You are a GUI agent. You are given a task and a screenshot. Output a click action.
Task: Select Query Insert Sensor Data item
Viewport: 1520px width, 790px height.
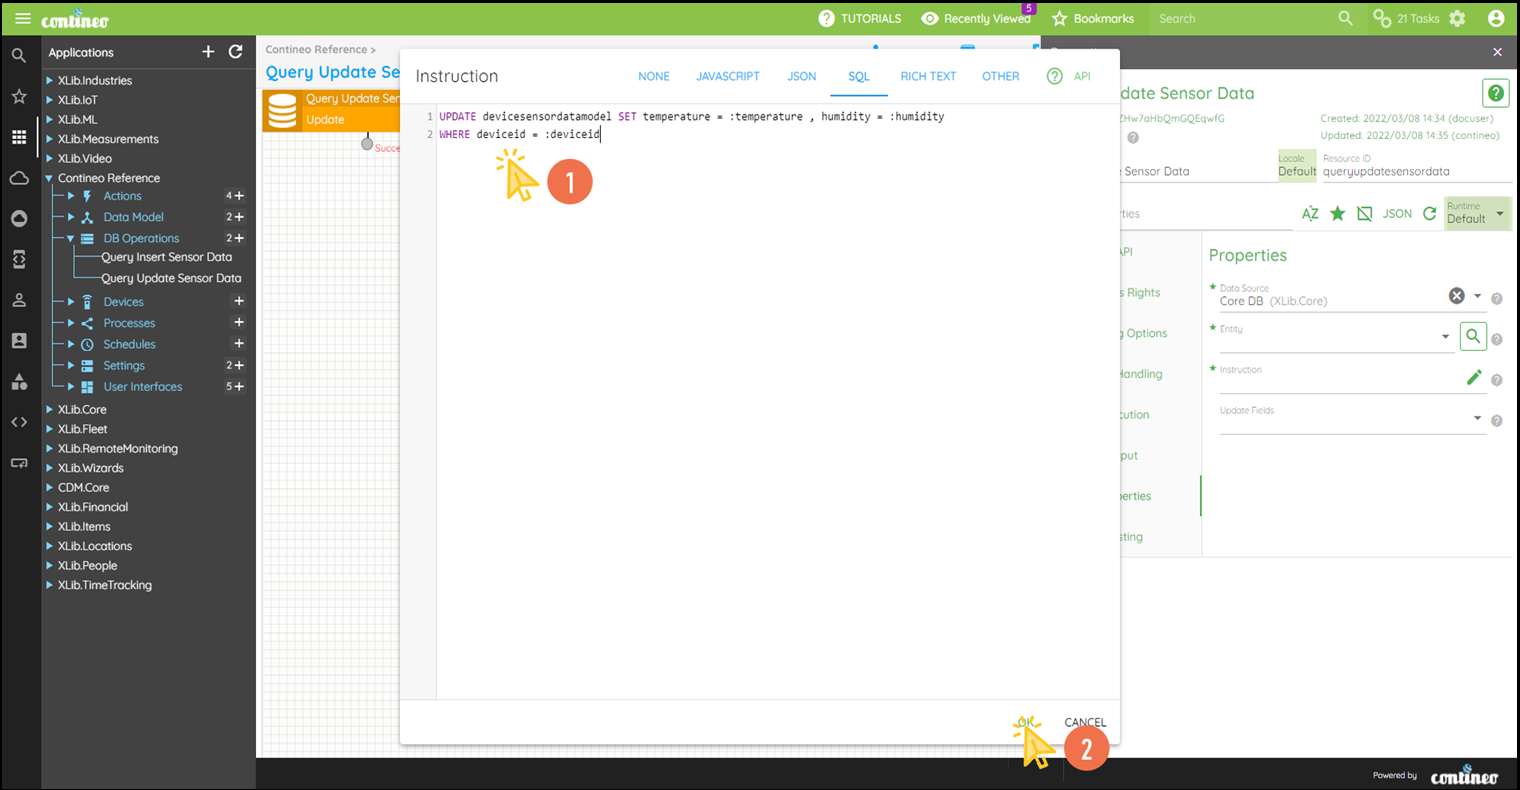(166, 257)
